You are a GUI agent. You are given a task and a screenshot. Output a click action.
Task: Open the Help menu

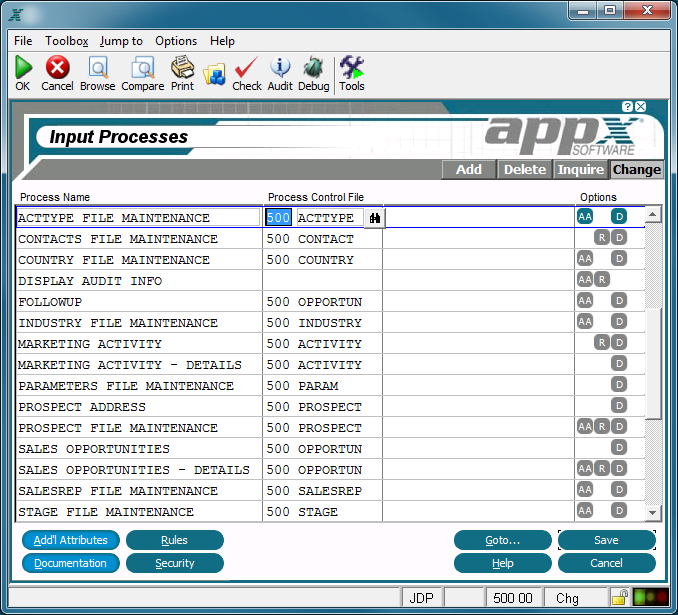(222, 41)
